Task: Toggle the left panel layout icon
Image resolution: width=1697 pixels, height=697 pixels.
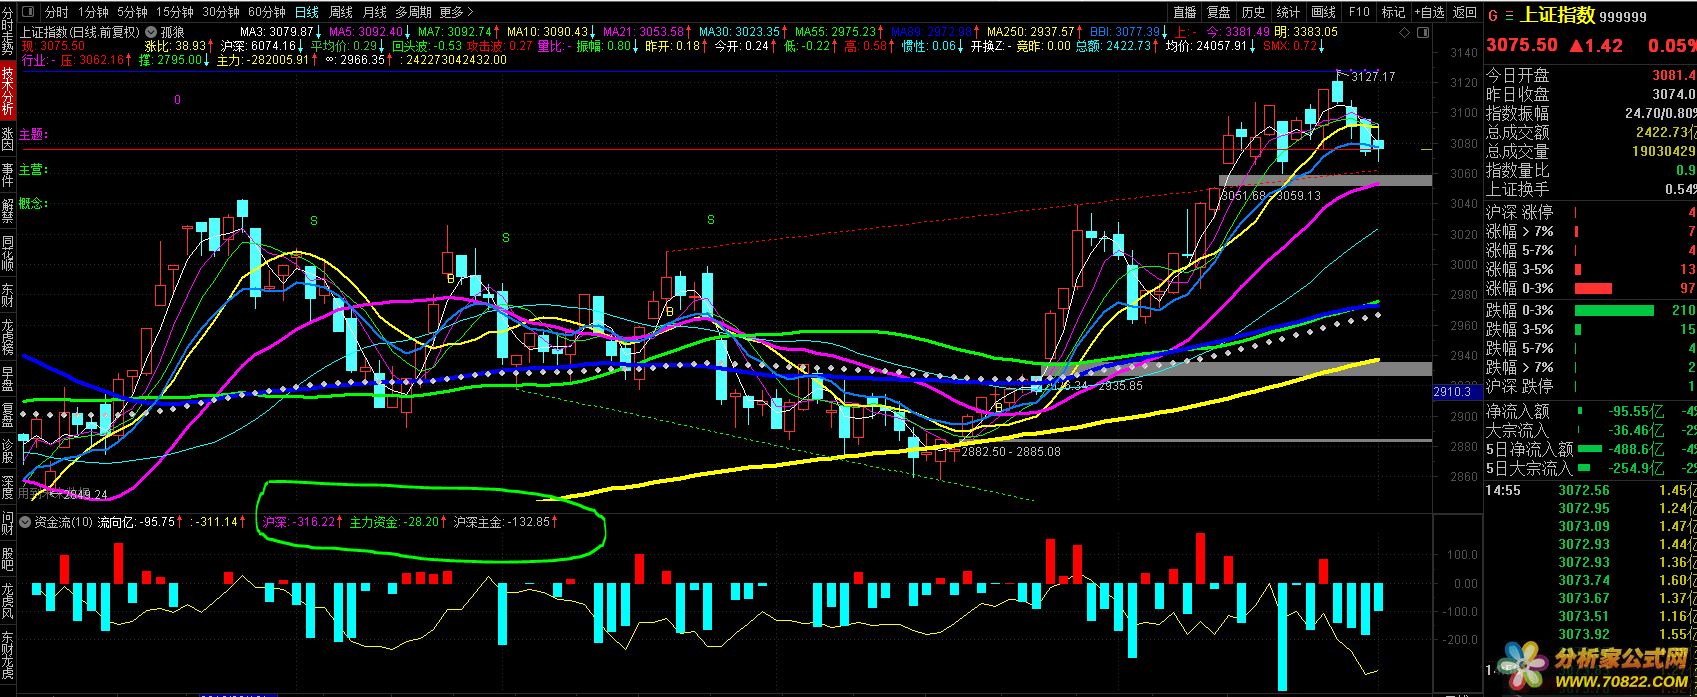Action: click(x=27, y=12)
